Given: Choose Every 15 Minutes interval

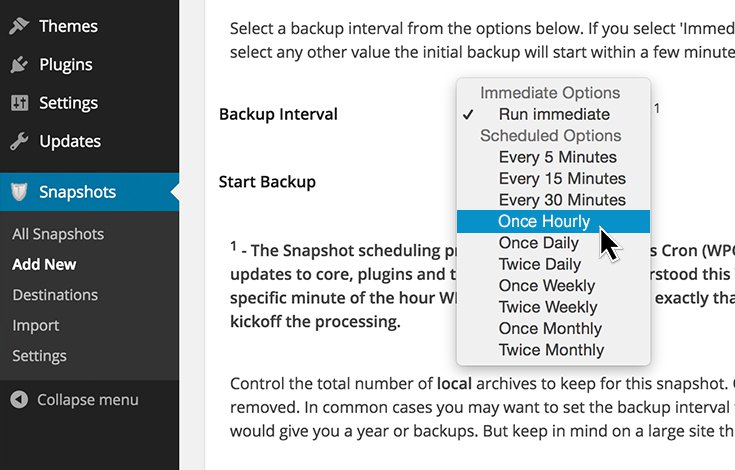Looking at the screenshot, I should [x=562, y=179].
